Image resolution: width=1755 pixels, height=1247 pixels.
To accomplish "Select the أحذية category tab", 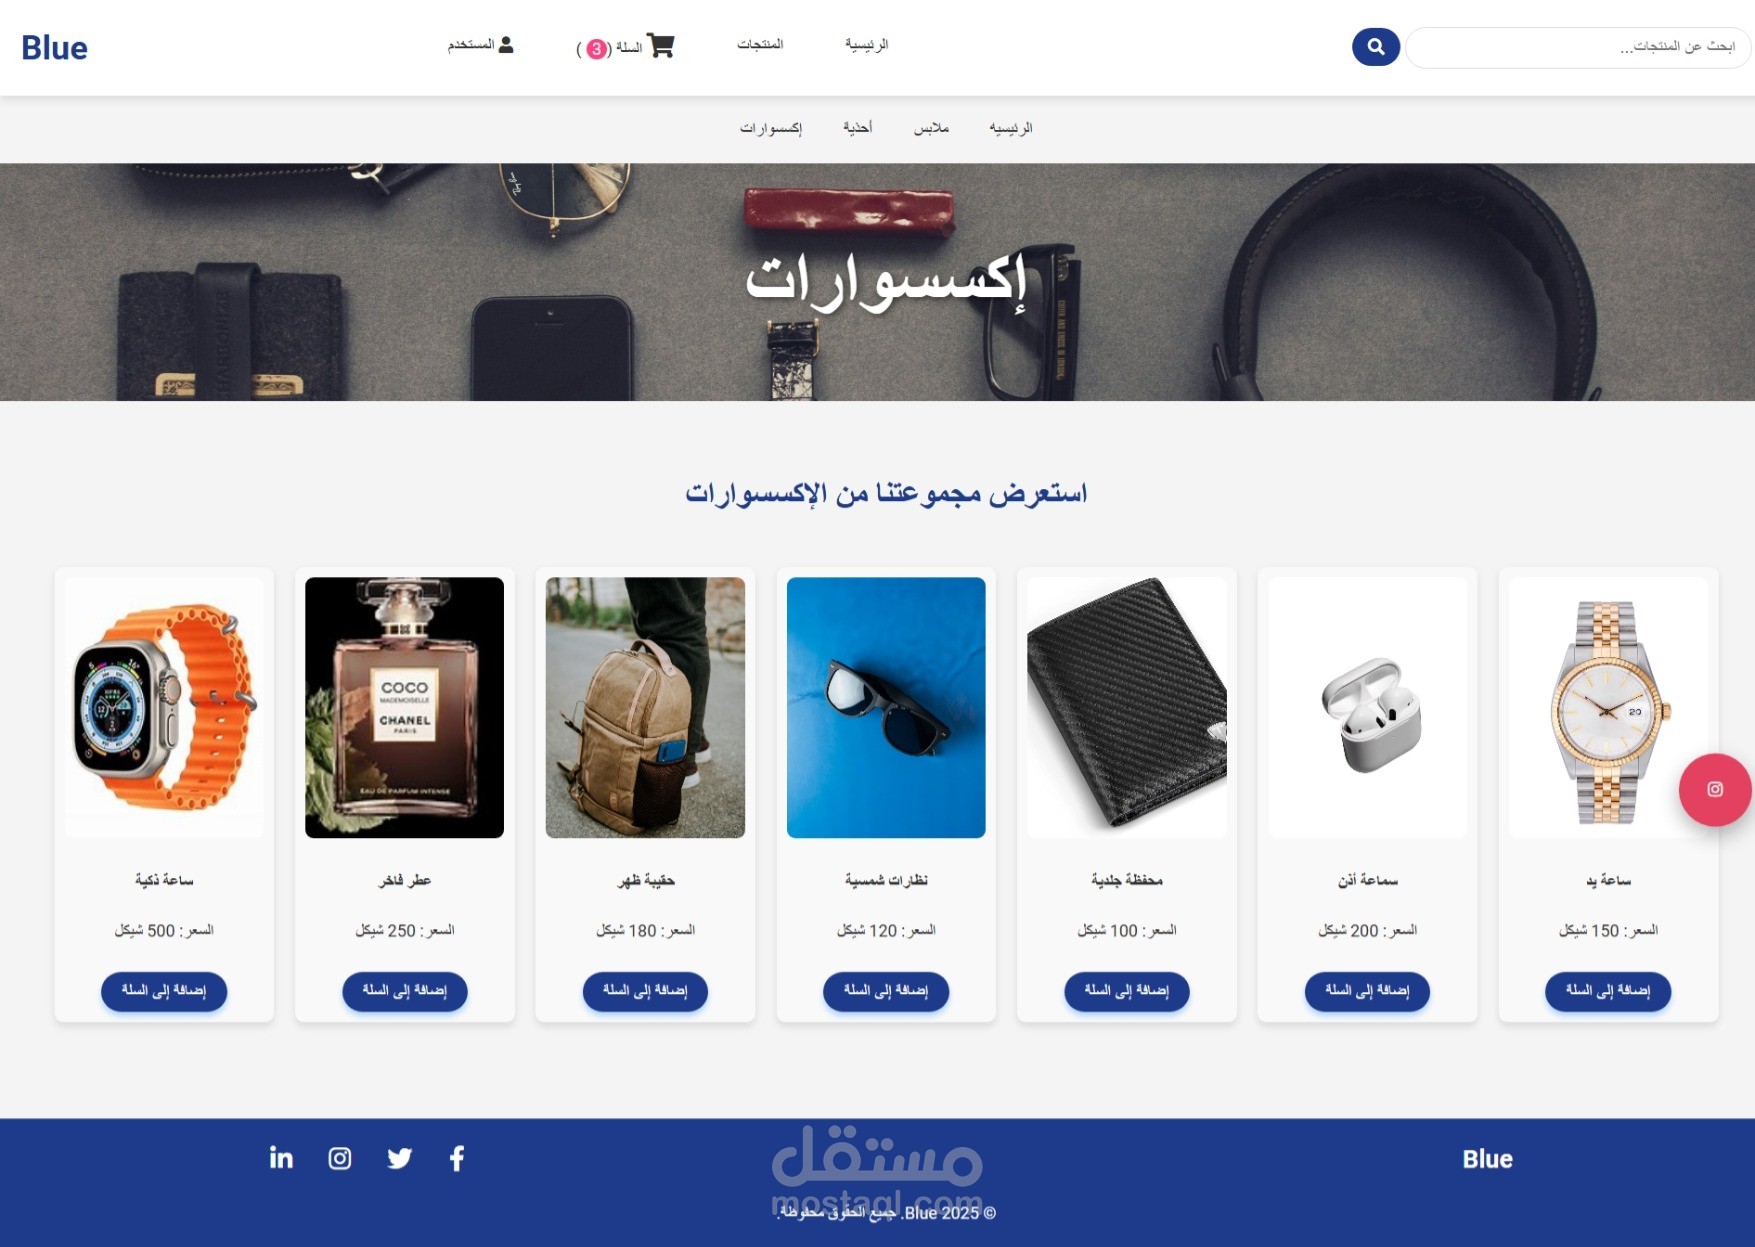I will click(x=857, y=128).
